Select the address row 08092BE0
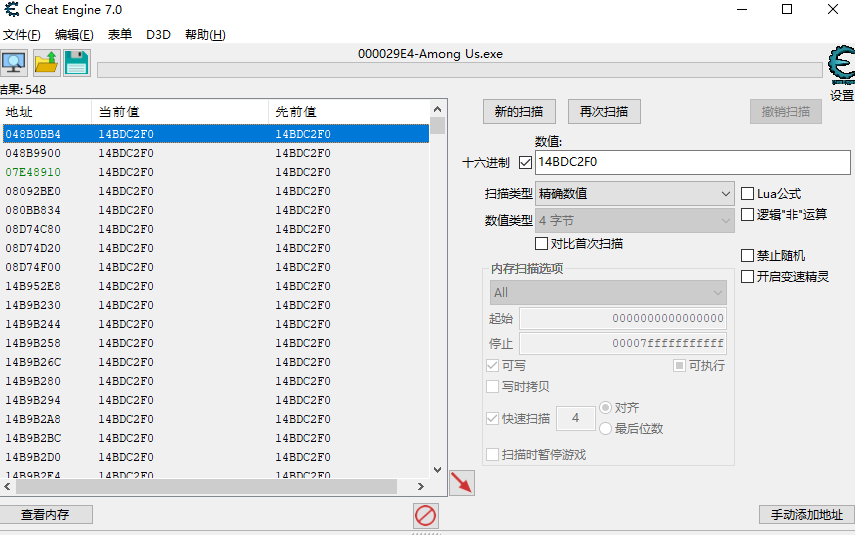The width and height of the screenshot is (855, 535). (216, 191)
